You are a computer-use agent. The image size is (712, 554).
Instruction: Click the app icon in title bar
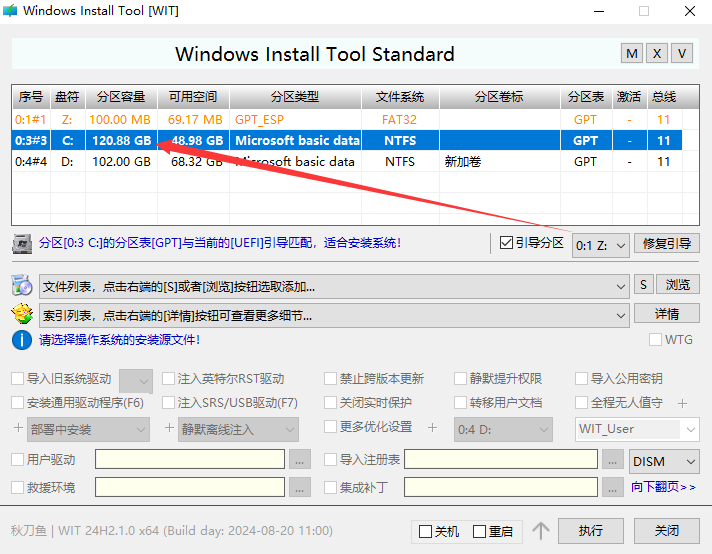coord(10,10)
